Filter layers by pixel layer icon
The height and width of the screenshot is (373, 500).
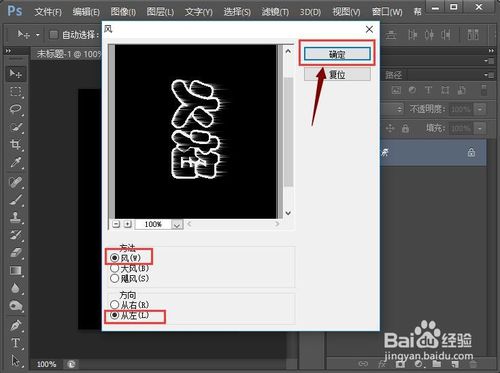pyautogui.click(x=396, y=90)
